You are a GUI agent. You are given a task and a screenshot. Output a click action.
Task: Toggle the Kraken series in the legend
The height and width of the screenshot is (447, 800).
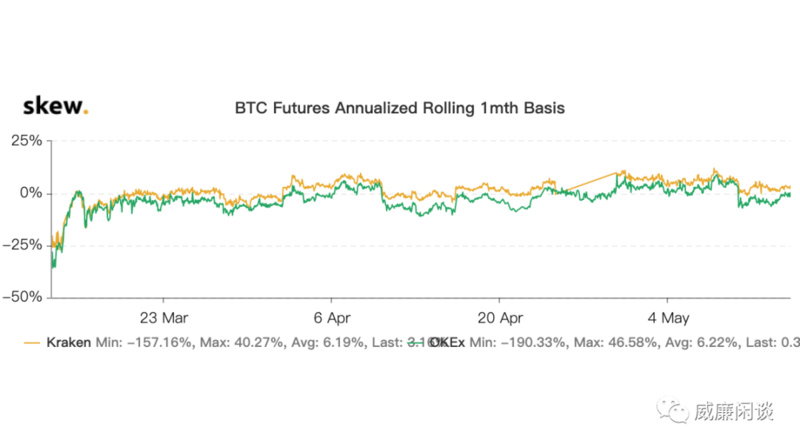[61, 342]
